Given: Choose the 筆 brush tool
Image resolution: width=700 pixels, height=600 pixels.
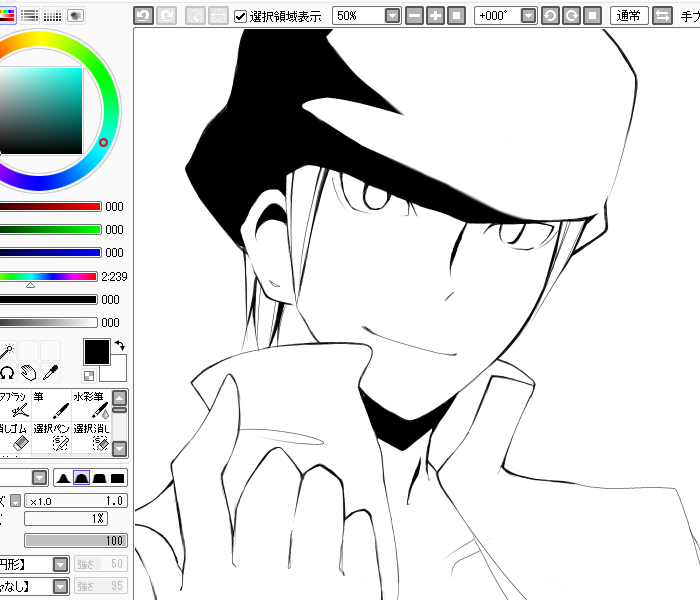Looking at the screenshot, I should (51, 405).
